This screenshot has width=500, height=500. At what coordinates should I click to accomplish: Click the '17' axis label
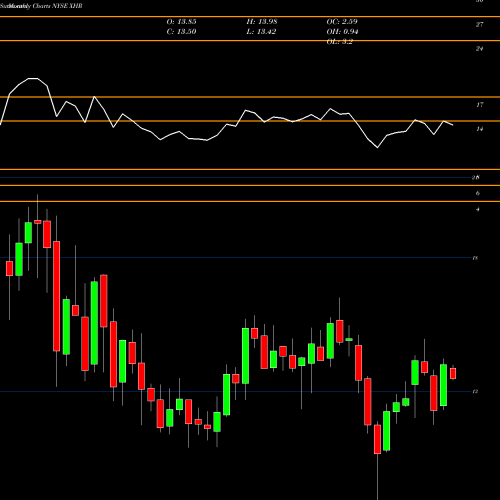(479, 105)
